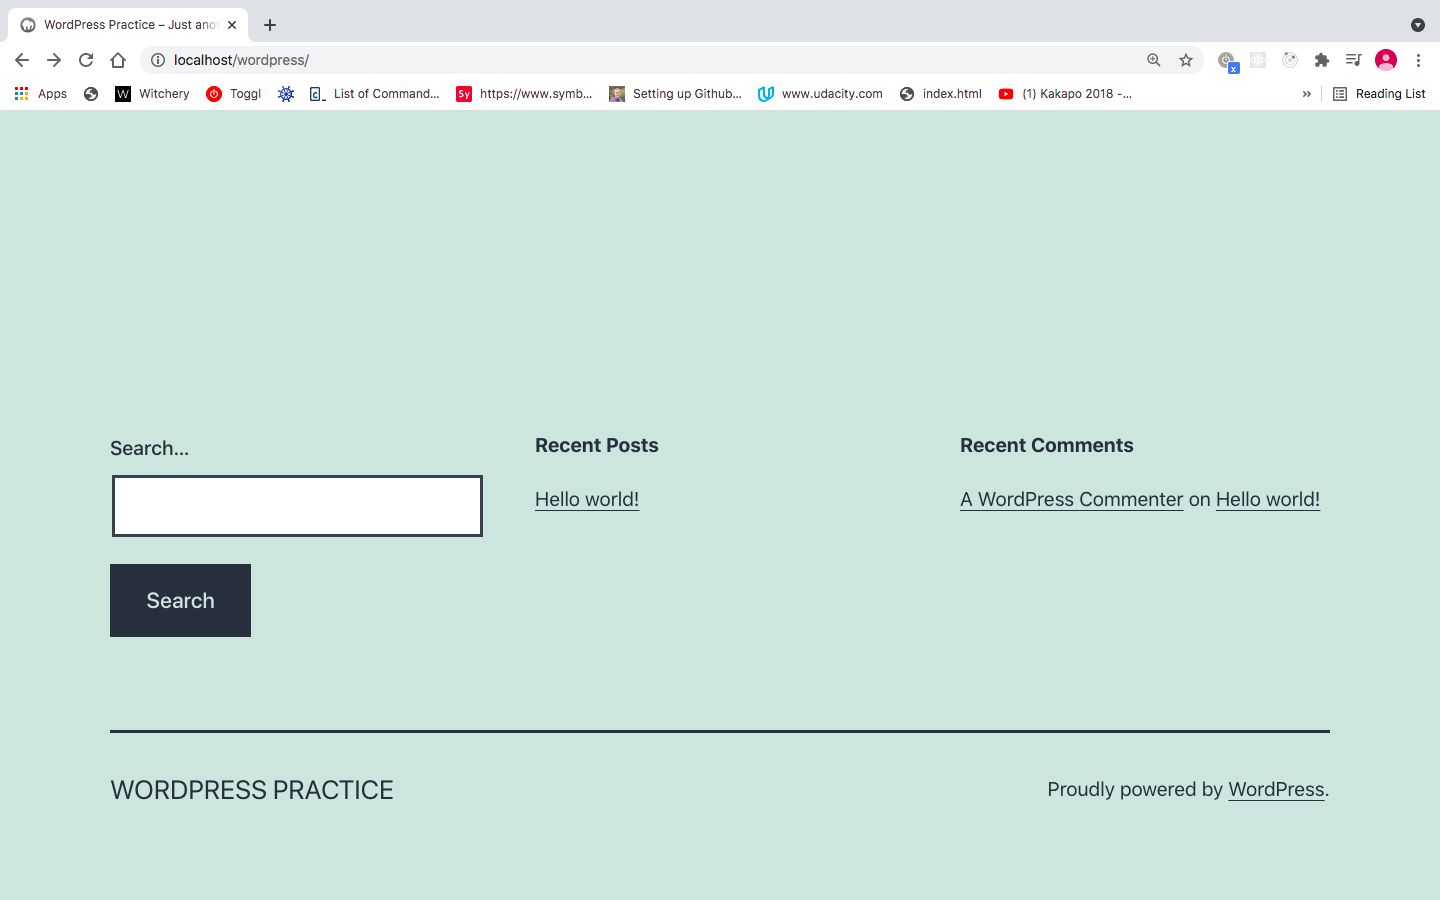Open the Setting up Github... bookmark
The image size is (1440, 900).
coord(675,94)
